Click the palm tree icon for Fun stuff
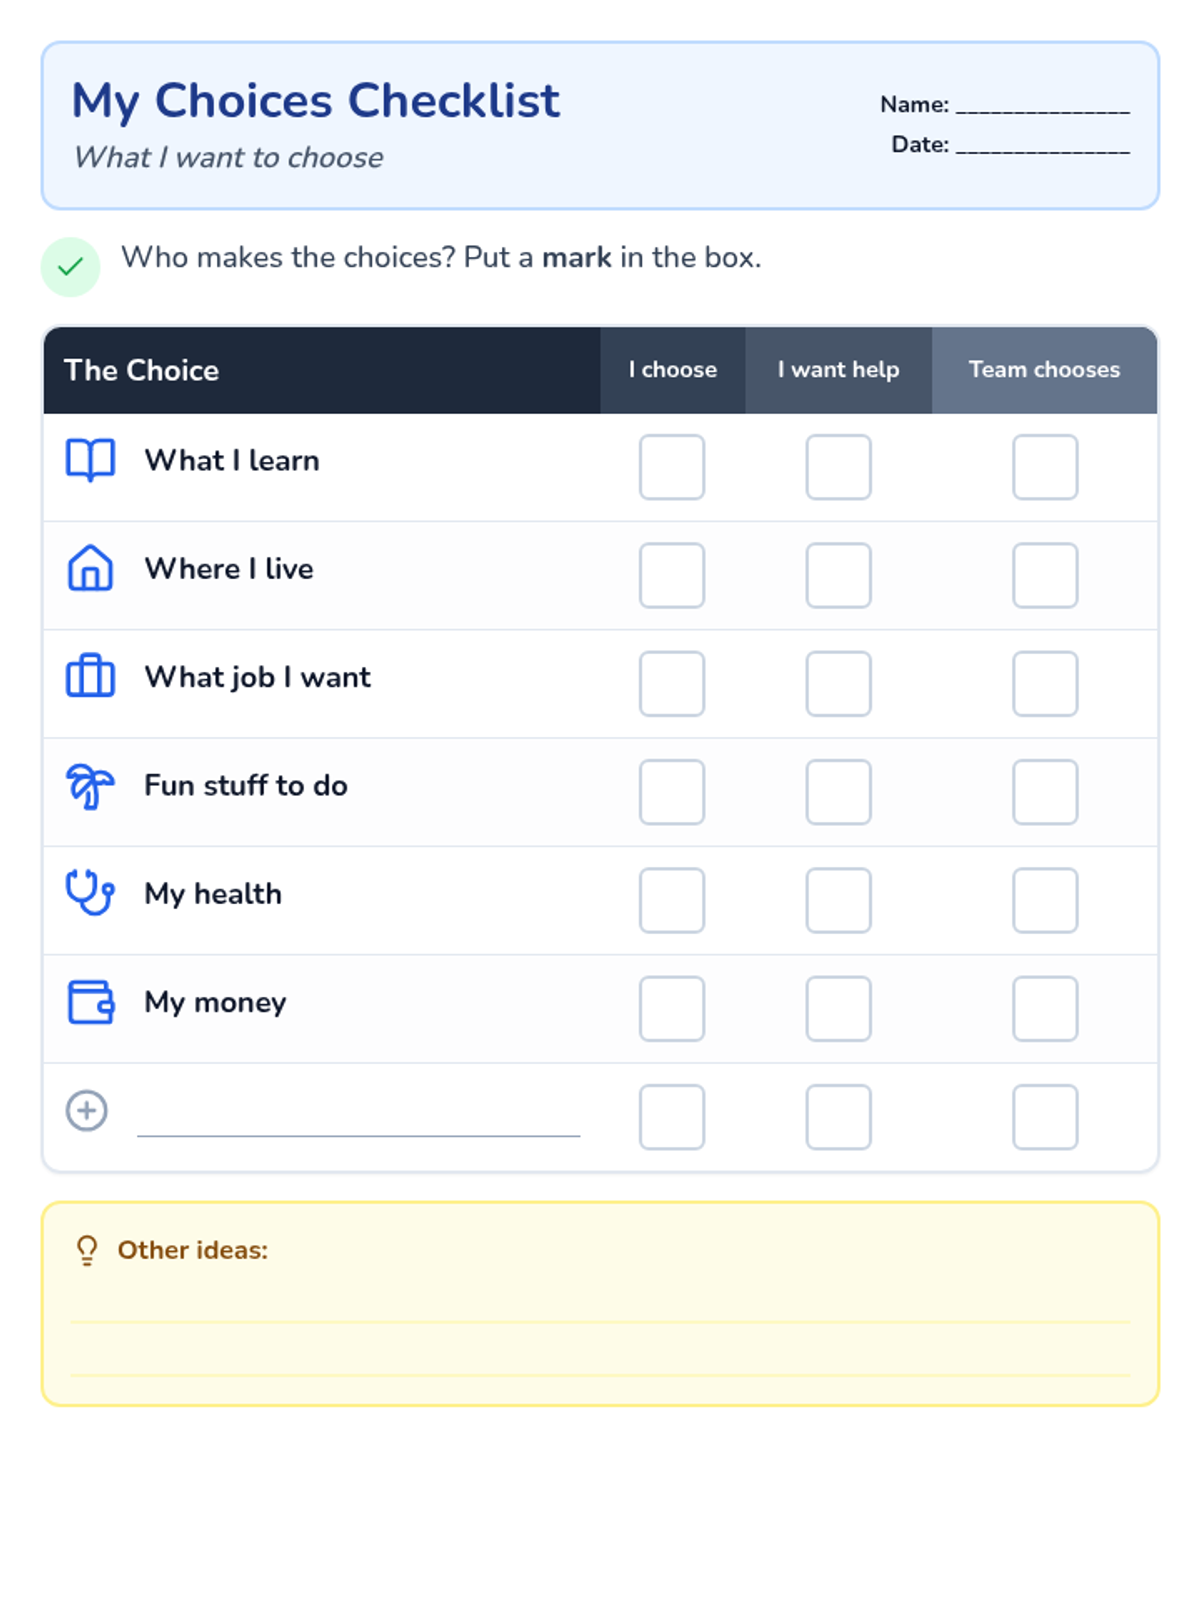Screen dimensions: 1200x1600 90,786
